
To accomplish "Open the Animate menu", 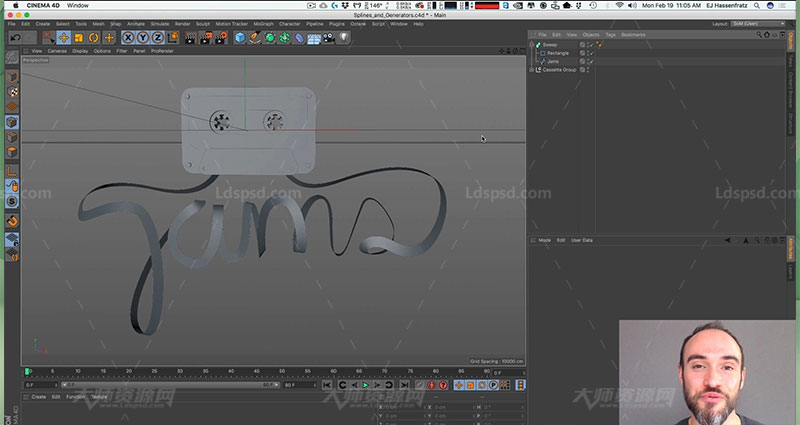I will click(x=136, y=24).
